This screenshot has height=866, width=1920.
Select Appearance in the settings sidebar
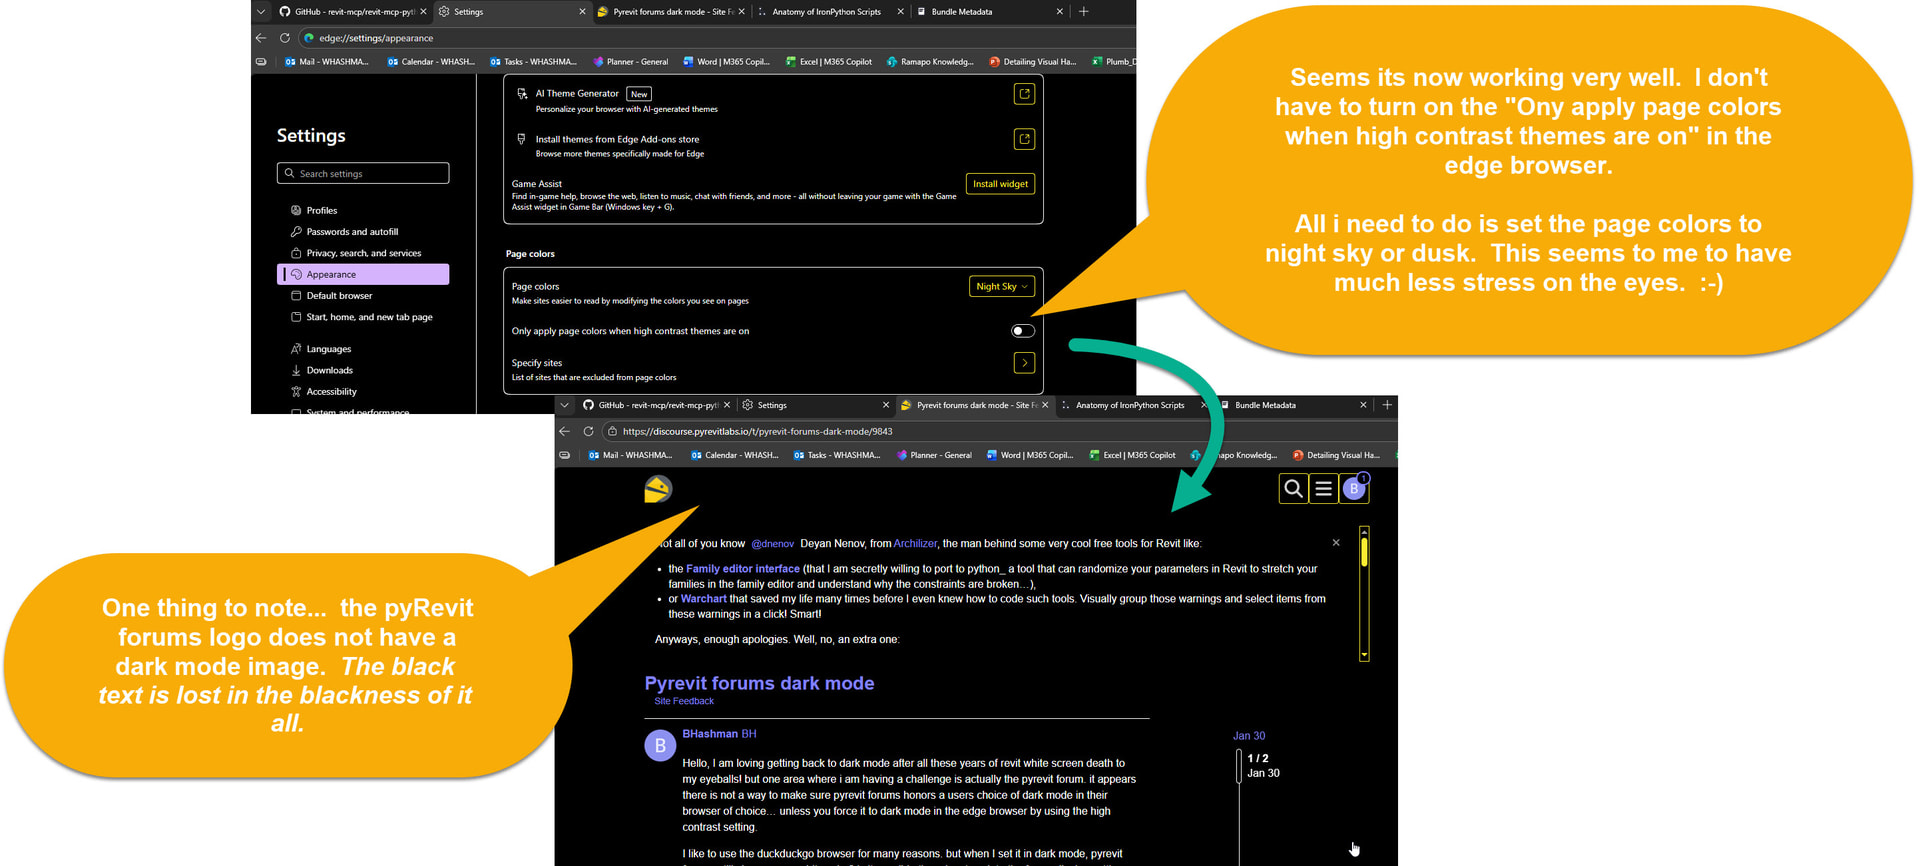[363, 274]
